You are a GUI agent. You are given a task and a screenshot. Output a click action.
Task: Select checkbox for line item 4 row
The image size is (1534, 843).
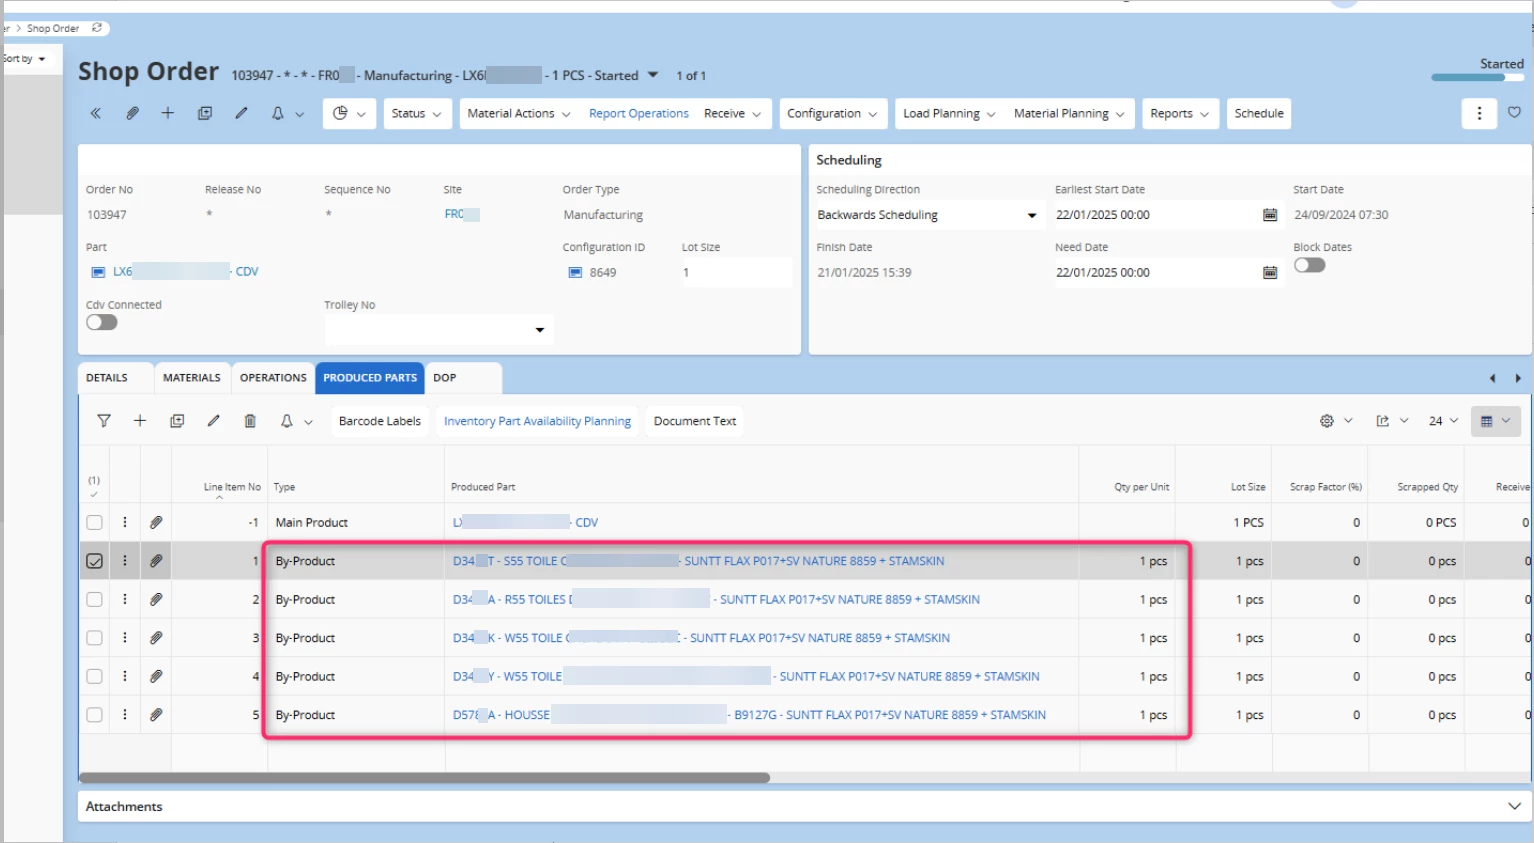pyautogui.click(x=94, y=676)
